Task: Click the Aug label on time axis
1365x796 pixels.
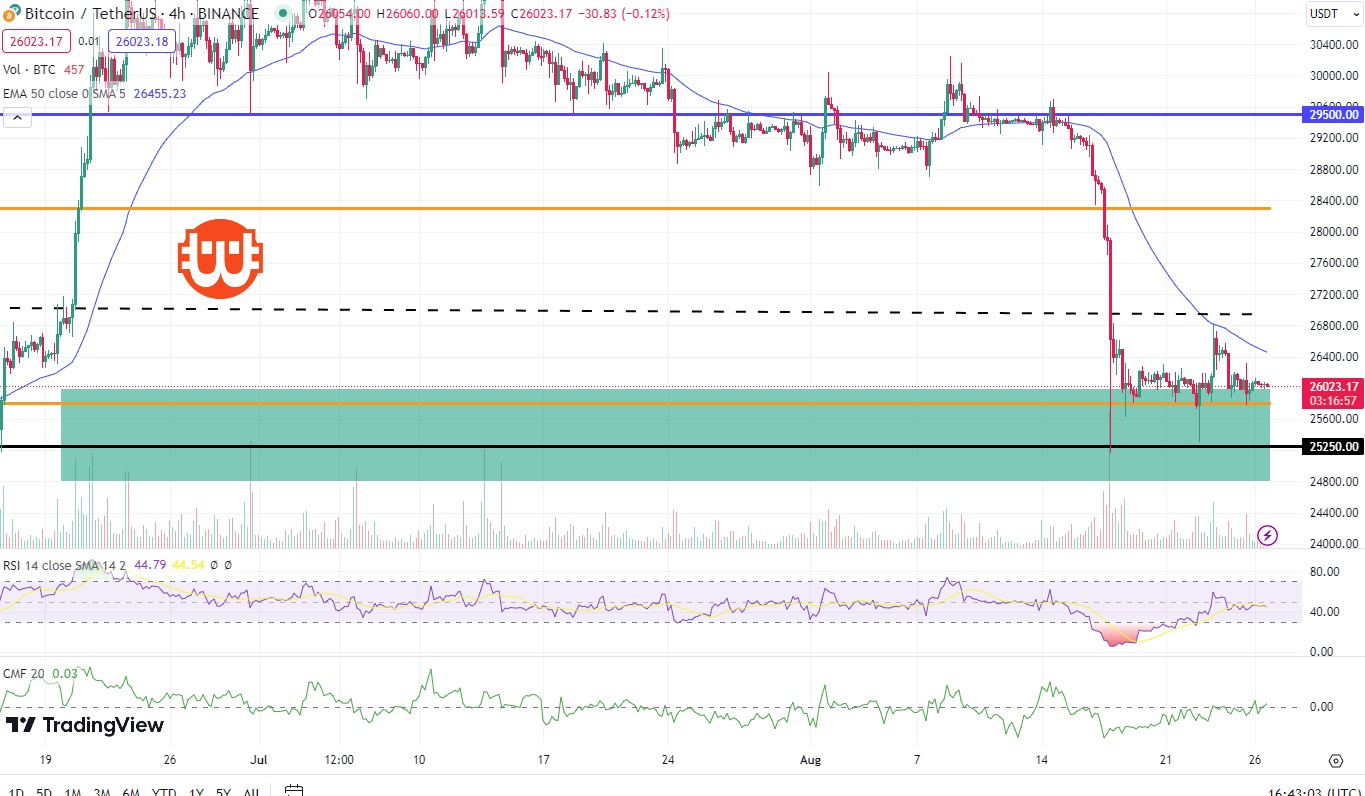Action: point(810,760)
